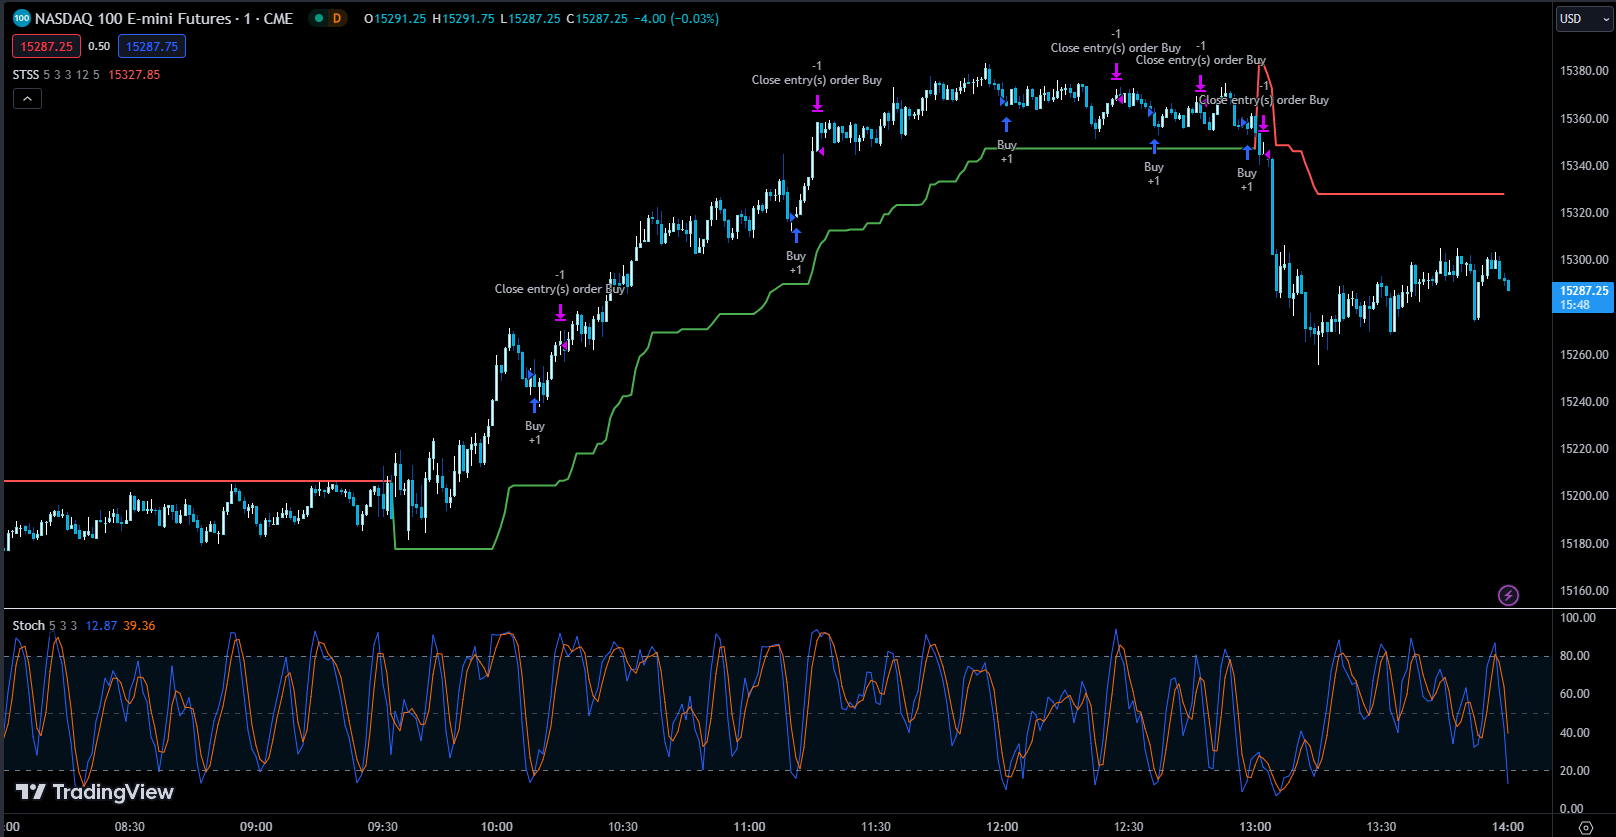
Task: Click the flat red stop line at left of chart
Action: [195, 482]
